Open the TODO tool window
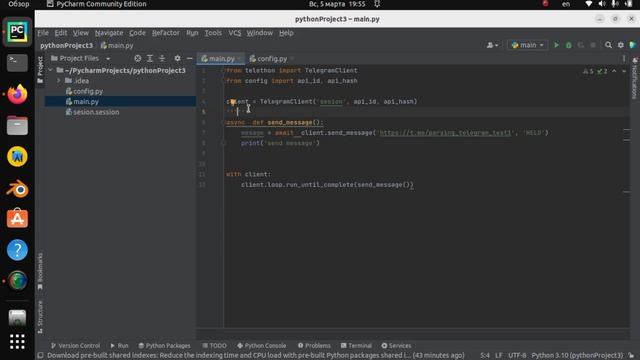Screen dimensions: 640x360 [214, 345]
